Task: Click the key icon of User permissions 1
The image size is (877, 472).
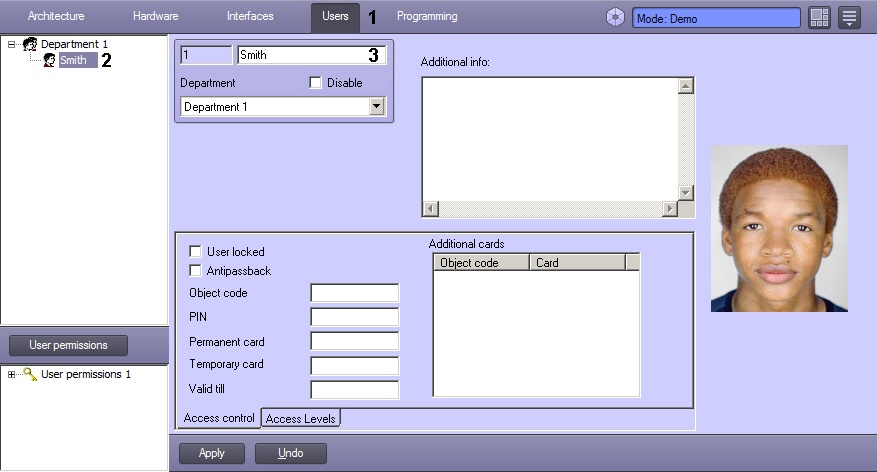Action: pos(30,374)
